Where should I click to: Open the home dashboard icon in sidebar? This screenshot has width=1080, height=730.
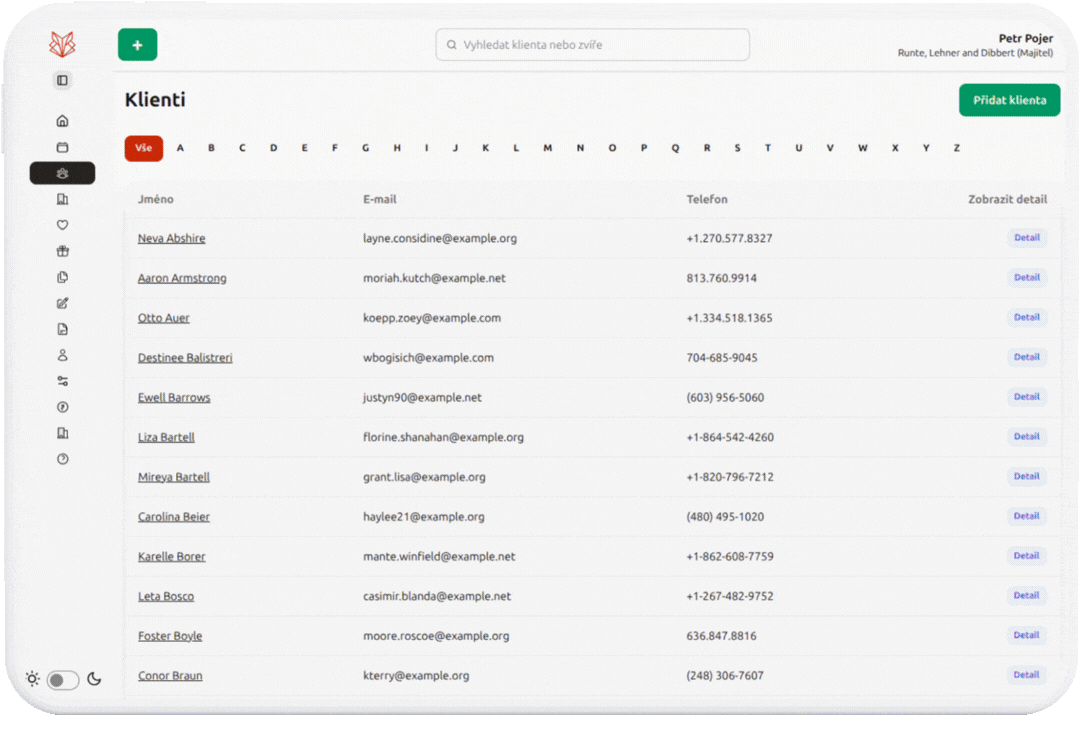pos(62,121)
